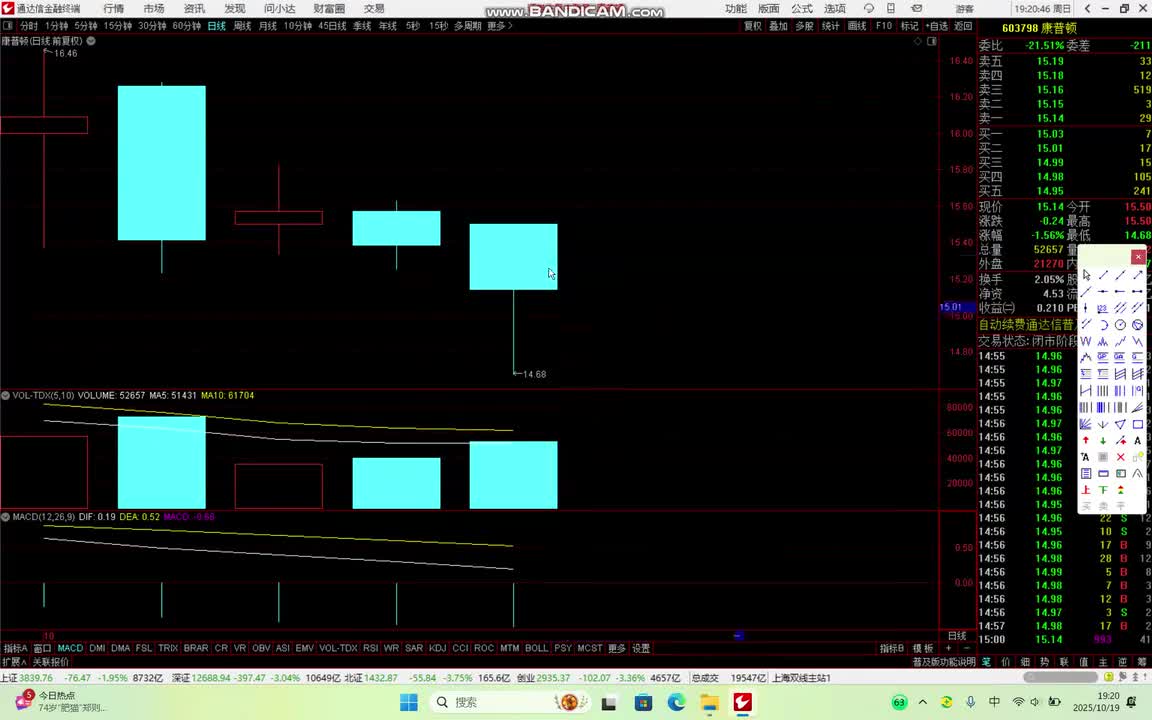Select the KDJ indicator tab
This screenshot has width=1152, height=720.
coord(437,648)
